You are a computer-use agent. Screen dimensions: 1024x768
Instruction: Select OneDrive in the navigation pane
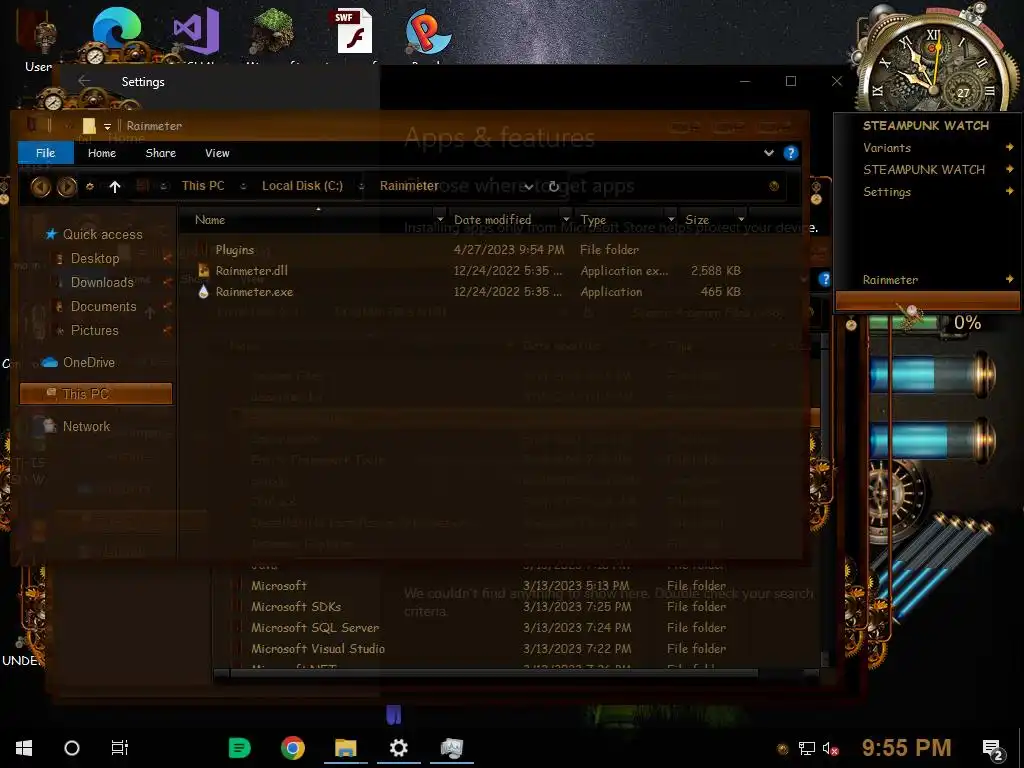[89, 362]
